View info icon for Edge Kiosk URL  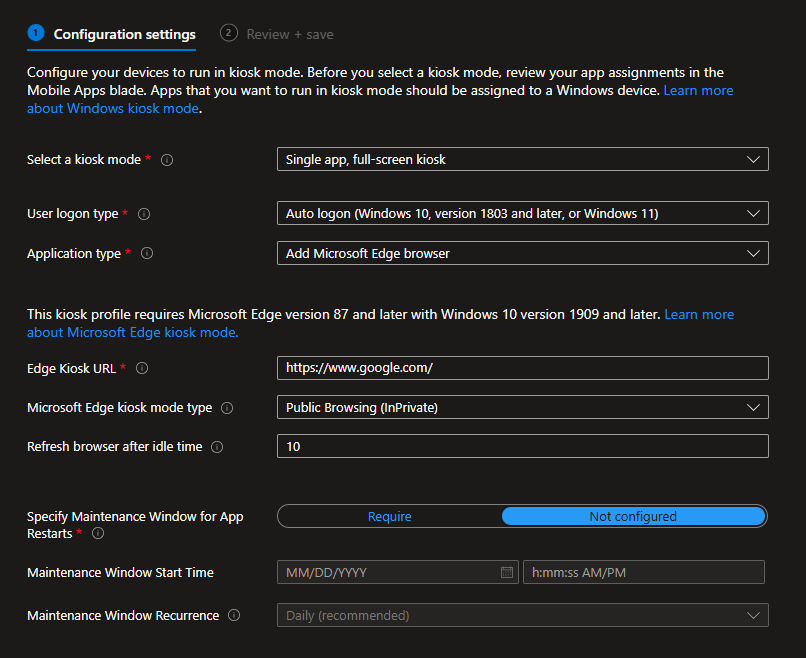point(142,368)
